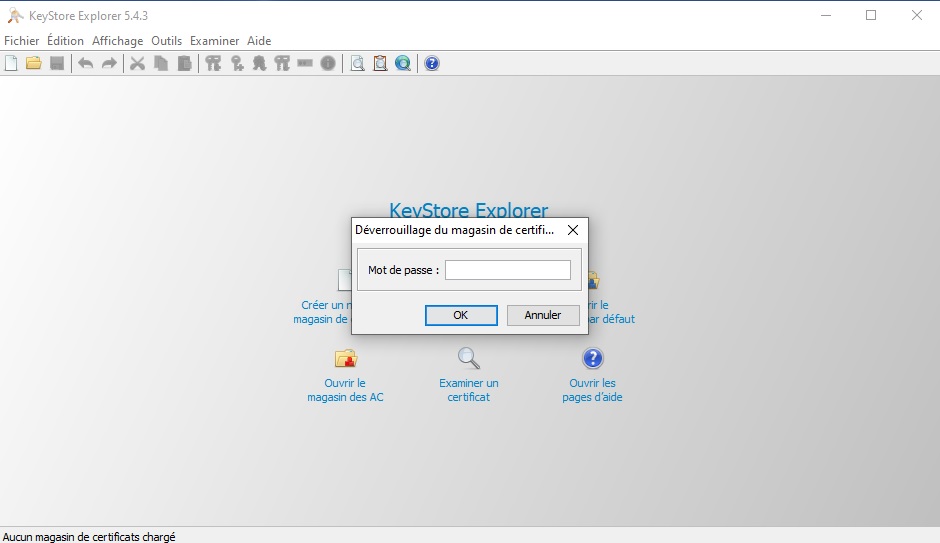Viewport: 940px width, 543px height.
Task: Click the Ouvrir le magasin des AC link
Action: (x=345, y=390)
